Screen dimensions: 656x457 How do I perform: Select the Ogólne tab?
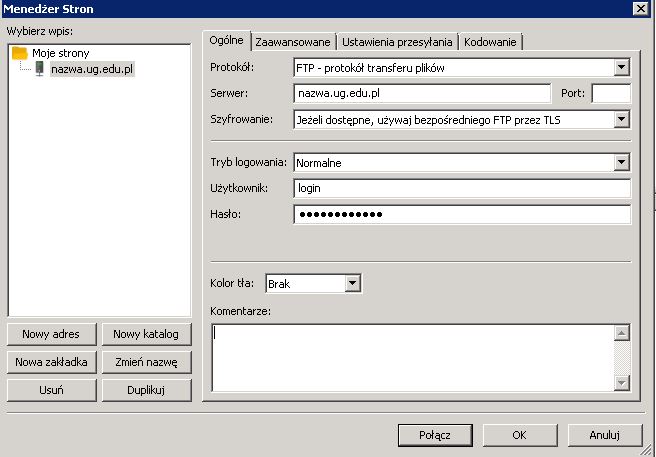(x=225, y=40)
